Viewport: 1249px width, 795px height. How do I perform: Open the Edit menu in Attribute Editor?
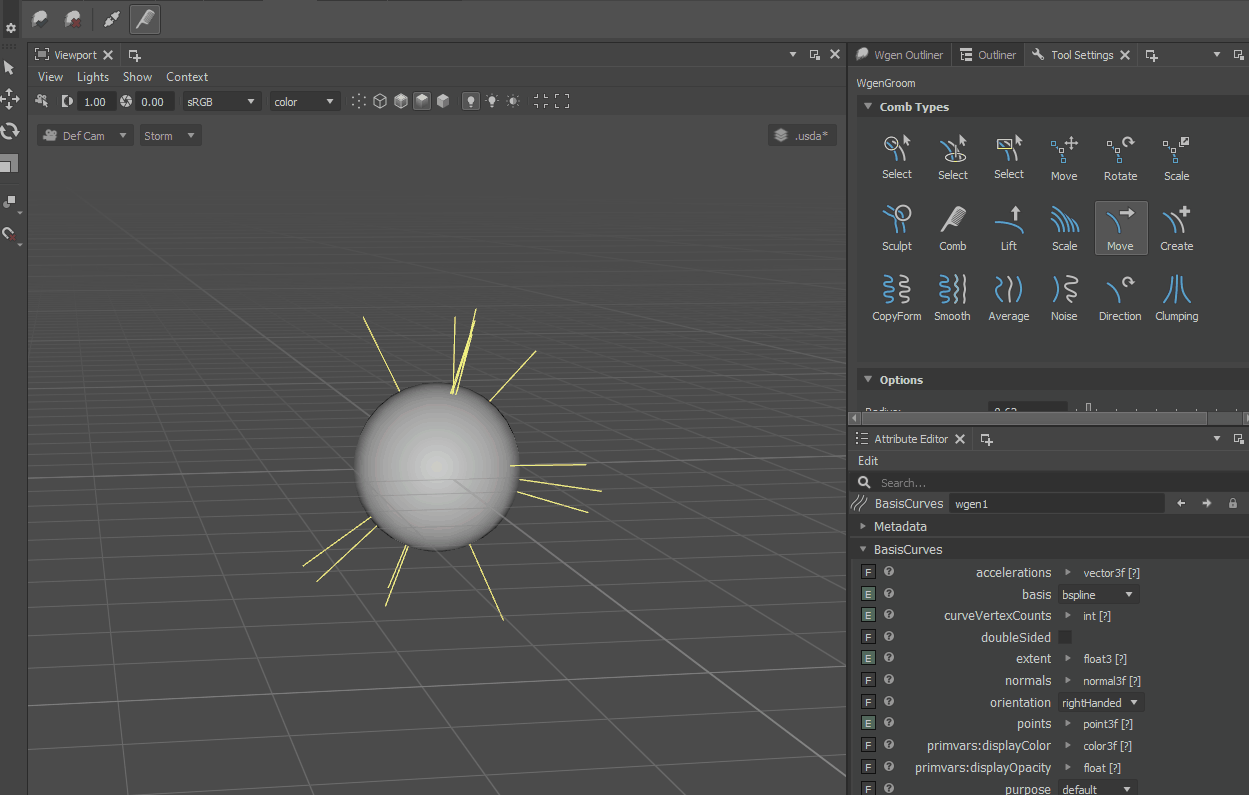pyautogui.click(x=868, y=461)
